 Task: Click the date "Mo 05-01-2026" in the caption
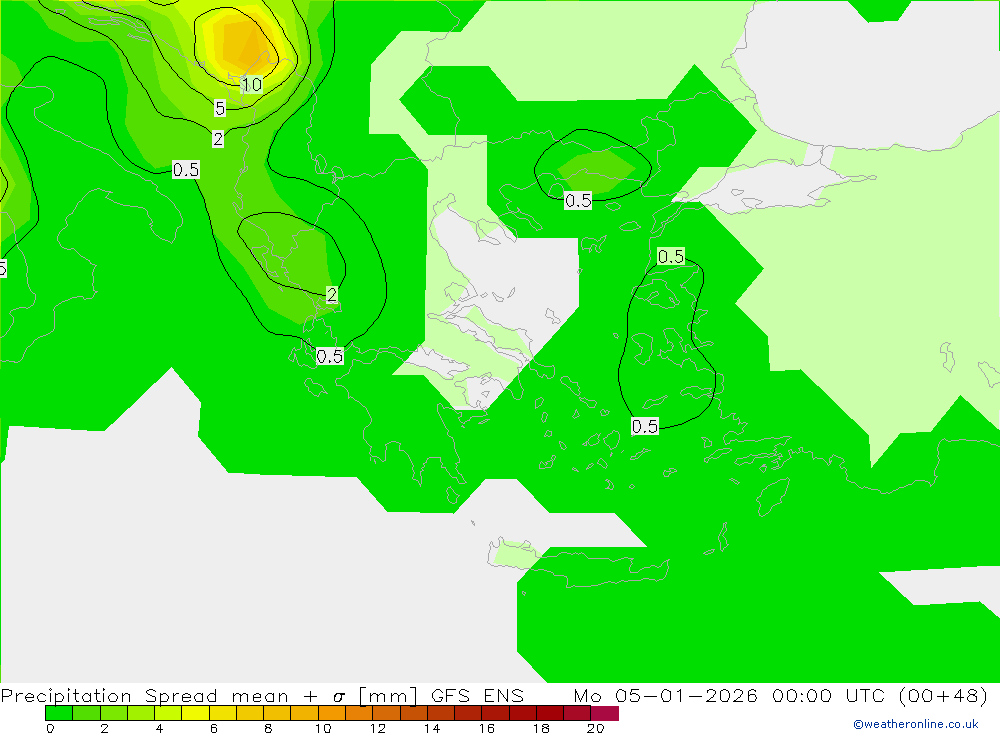coord(665,696)
